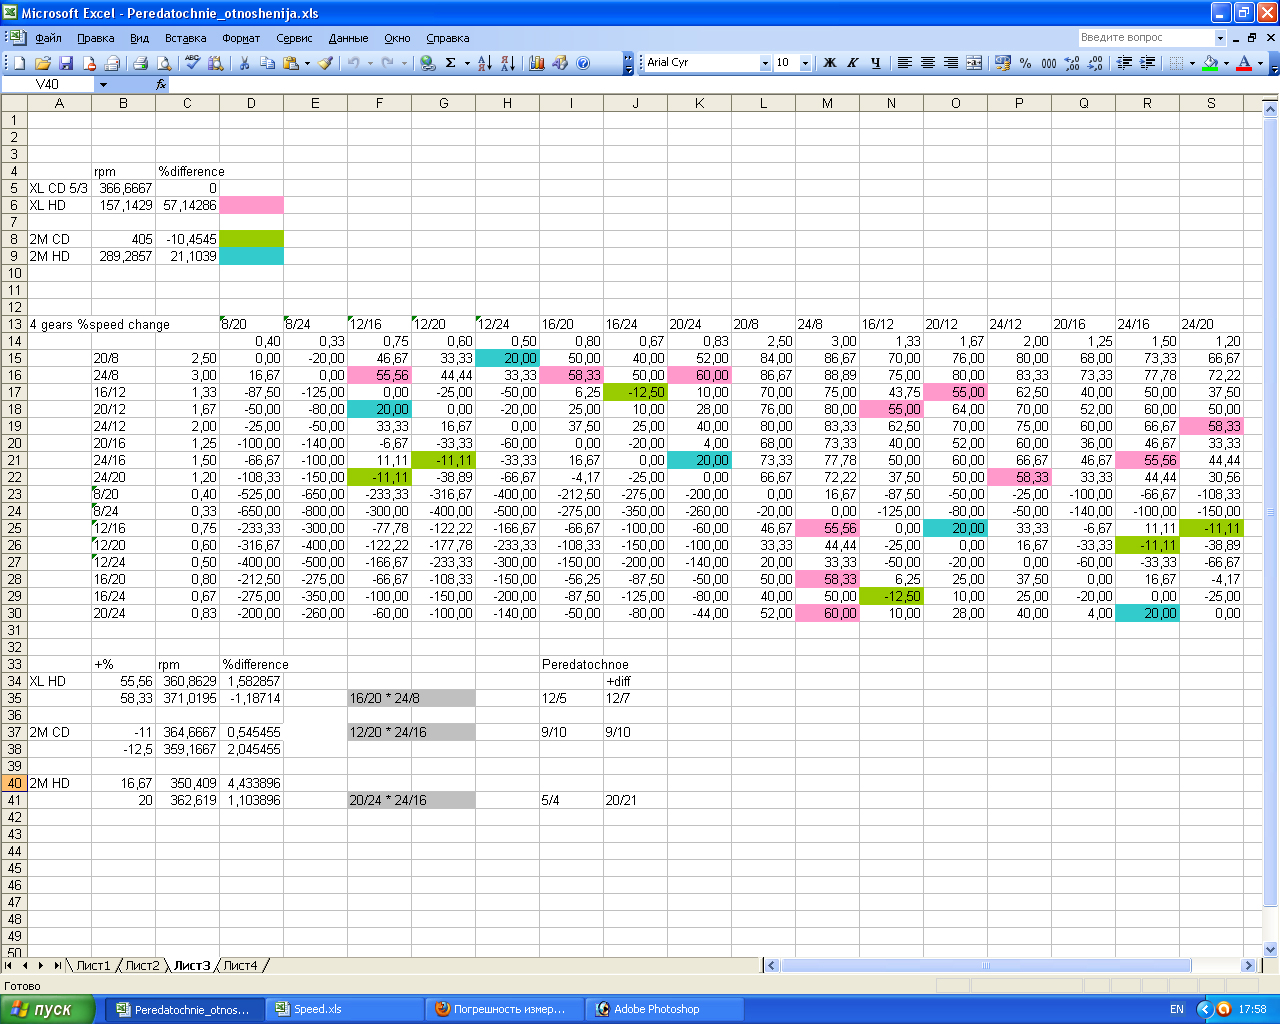This screenshot has width=1280, height=1024.
Task: Toggle italic (К) formatting
Action: (852, 63)
